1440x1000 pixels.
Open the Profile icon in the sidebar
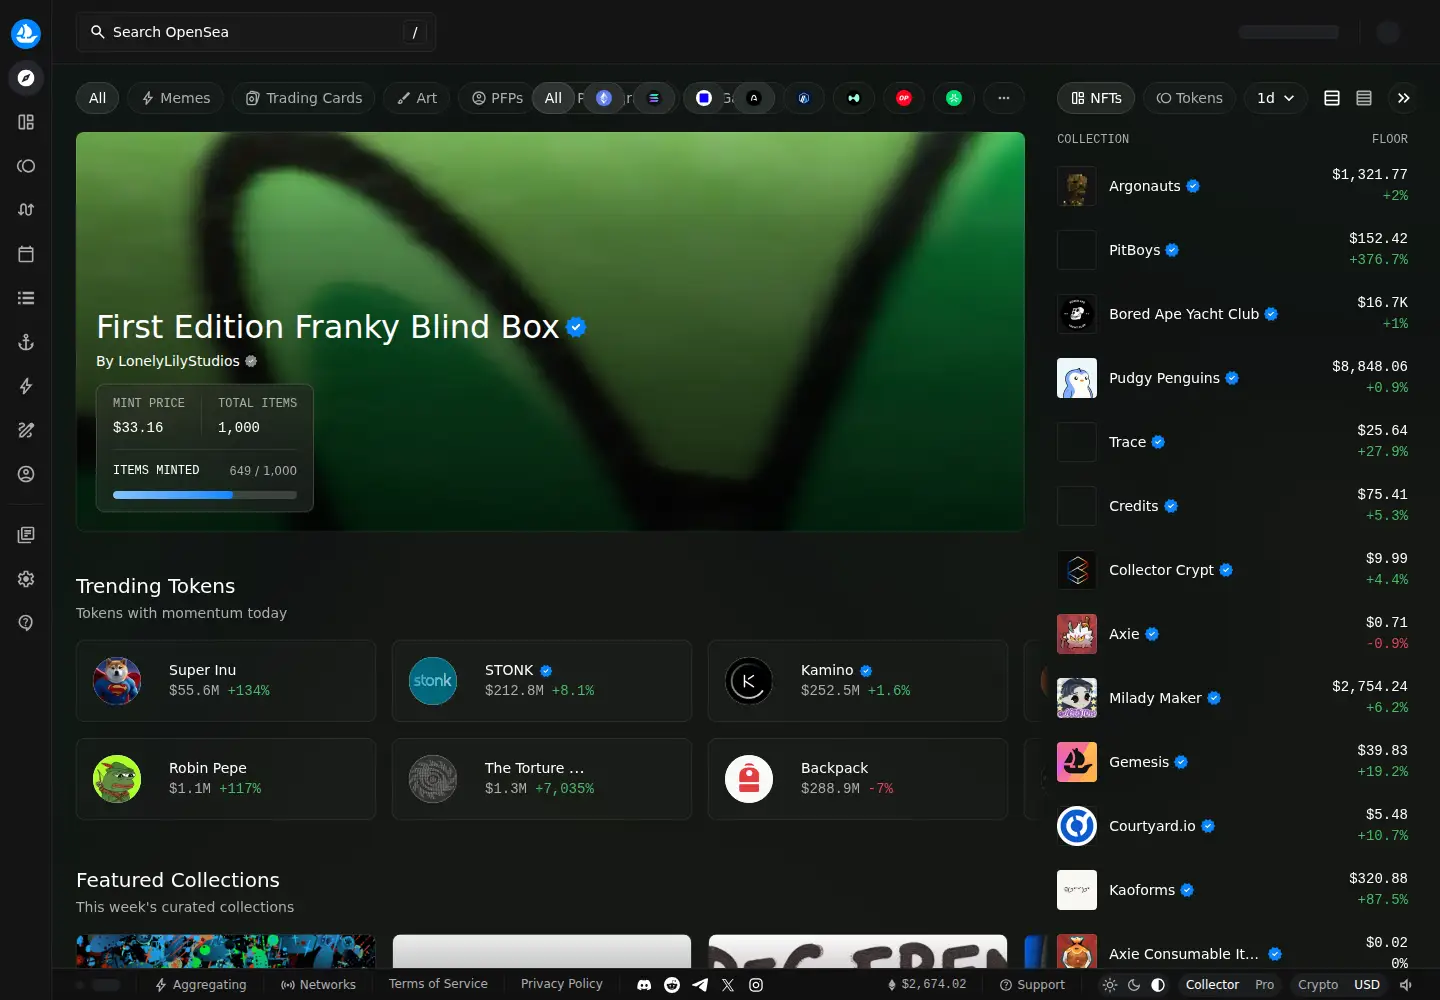pyautogui.click(x=26, y=474)
